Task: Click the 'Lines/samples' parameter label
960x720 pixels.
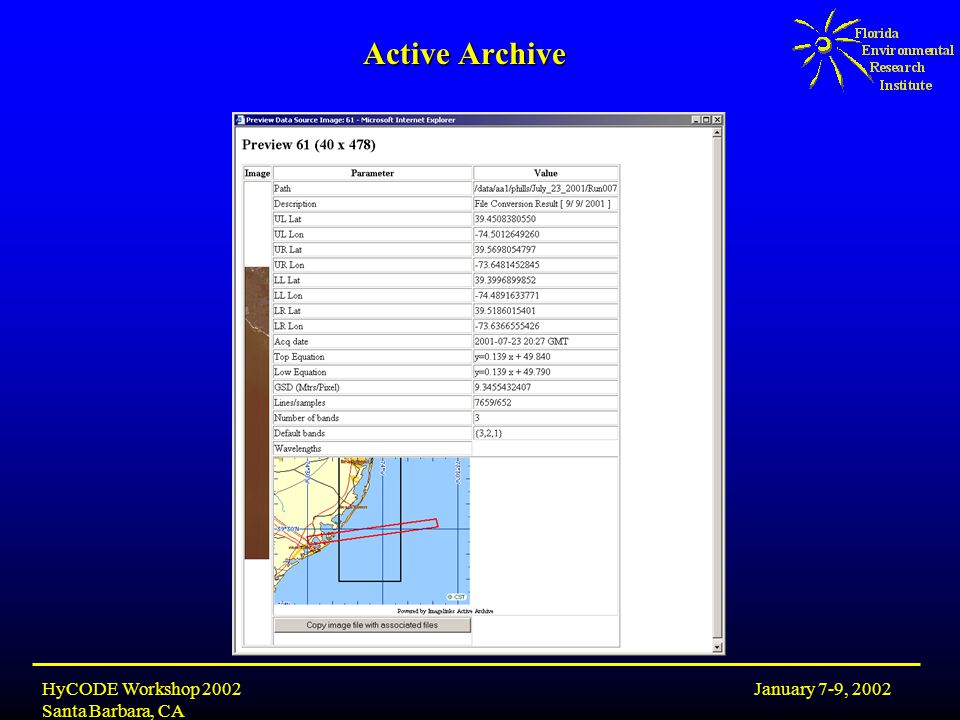Action: pyautogui.click(x=299, y=403)
